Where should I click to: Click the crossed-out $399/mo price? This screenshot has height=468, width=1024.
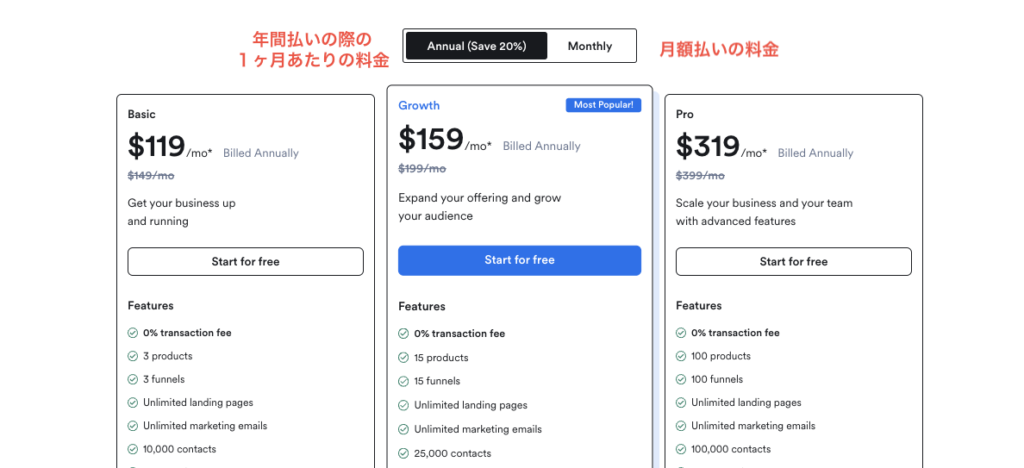700,176
